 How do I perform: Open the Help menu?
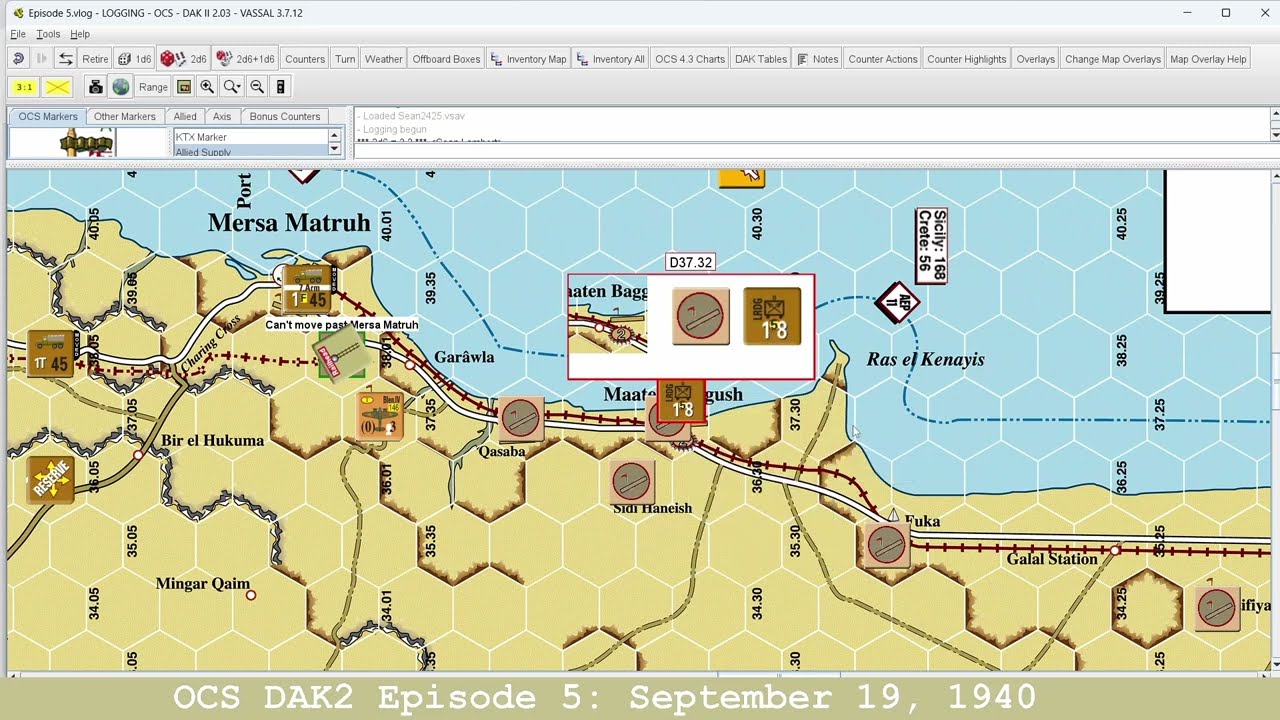(x=80, y=34)
